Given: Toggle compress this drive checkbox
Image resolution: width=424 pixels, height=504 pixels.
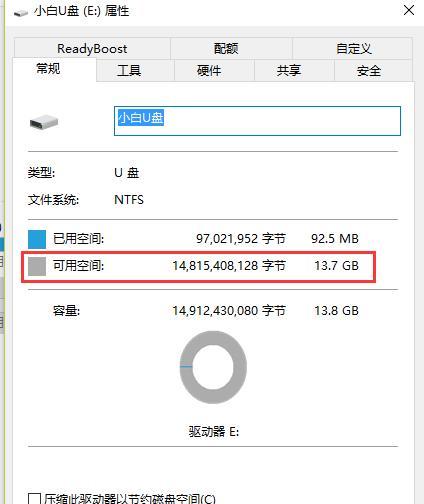Looking at the screenshot, I should [34, 499].
